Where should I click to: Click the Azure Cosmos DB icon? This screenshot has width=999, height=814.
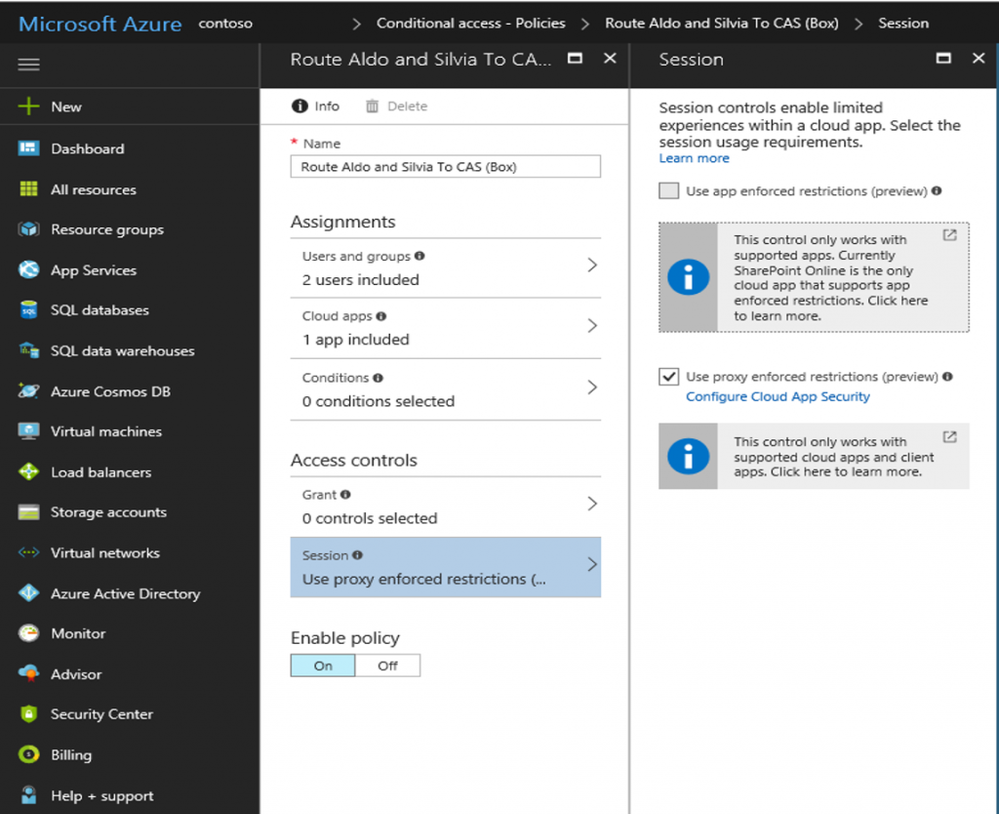[29, 391]
